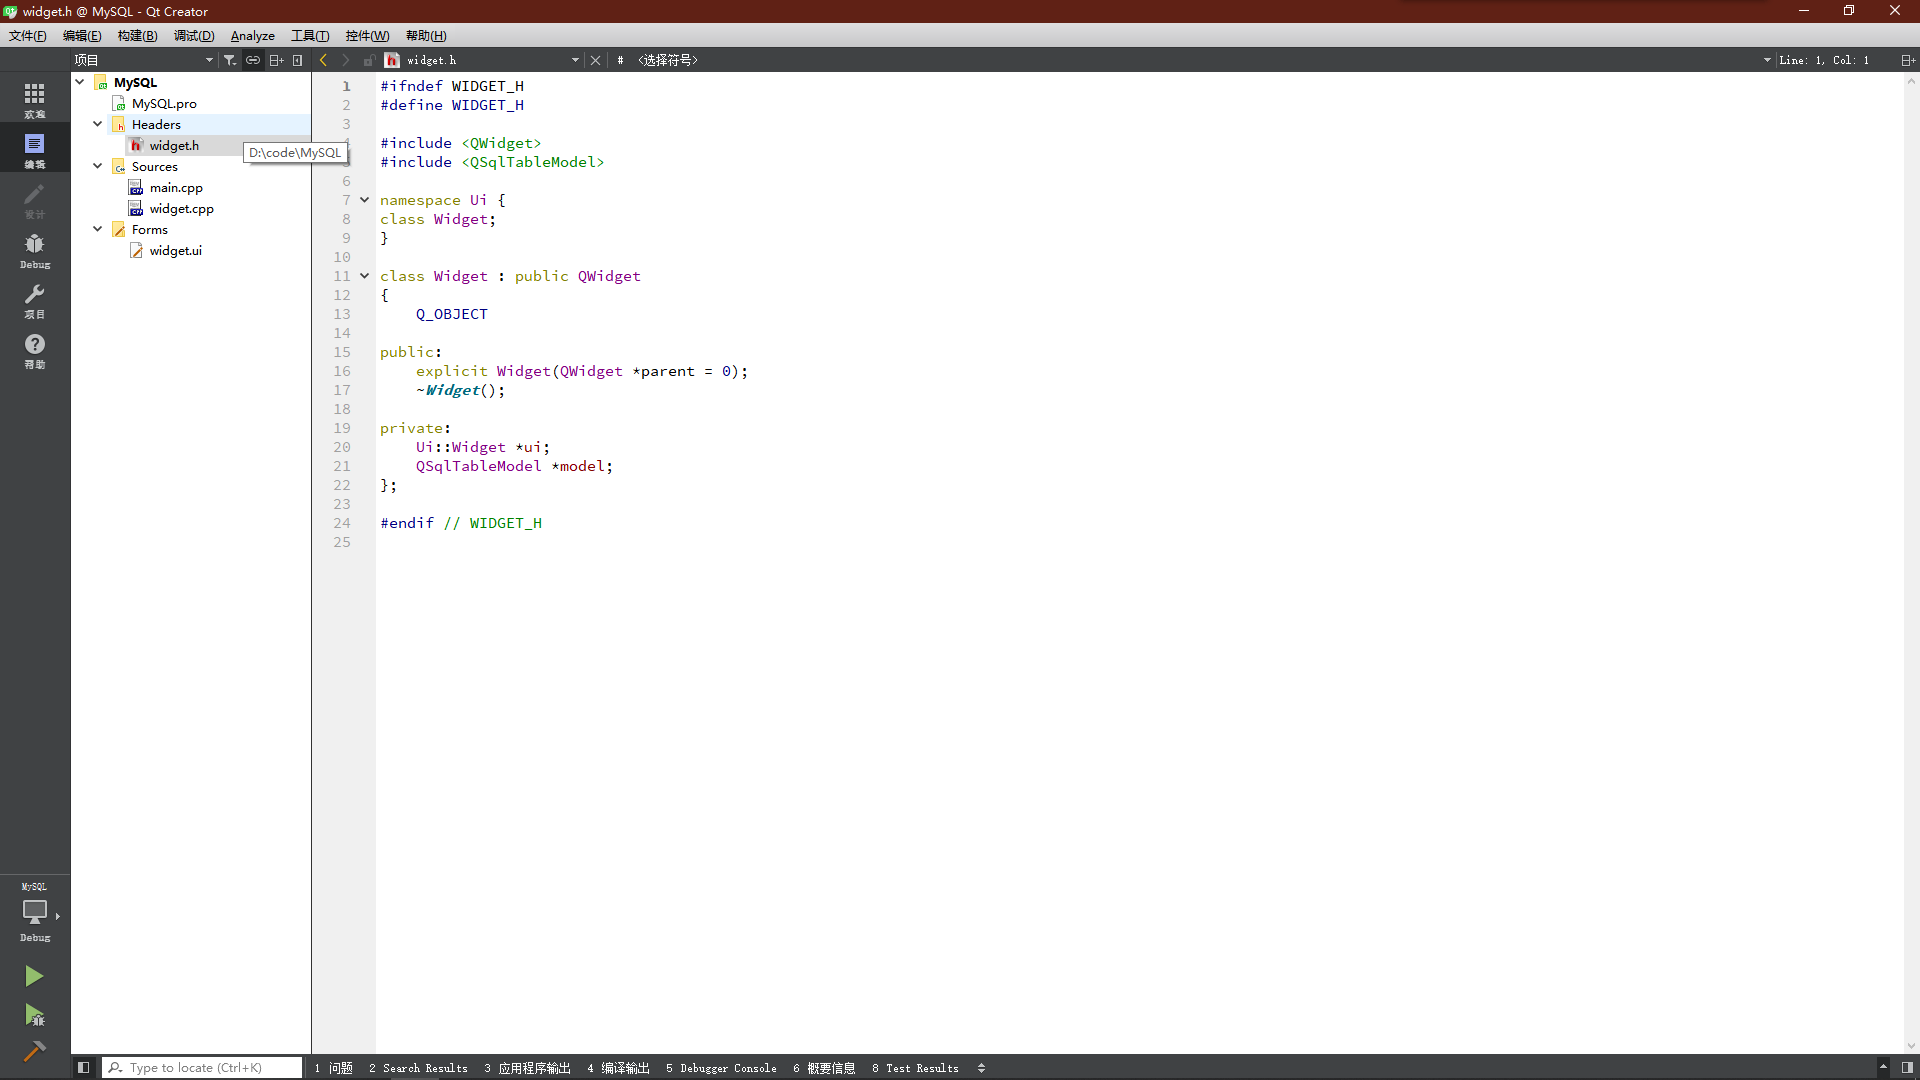Open the 控件(W) menu
Image resolution: width=1920 pixels, height=1080 pixels.
(367, 35)
